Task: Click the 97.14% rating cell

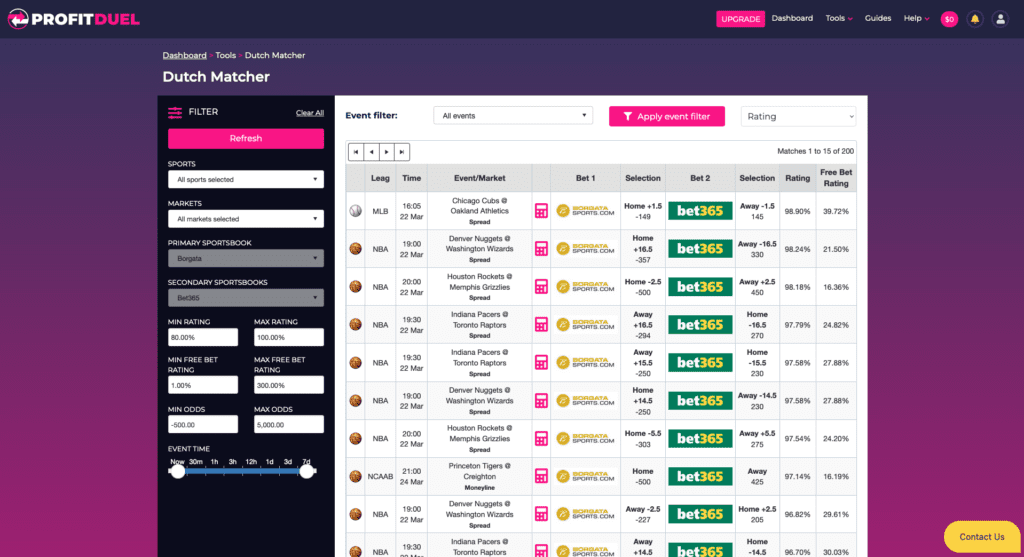Action: click(797, 477)
